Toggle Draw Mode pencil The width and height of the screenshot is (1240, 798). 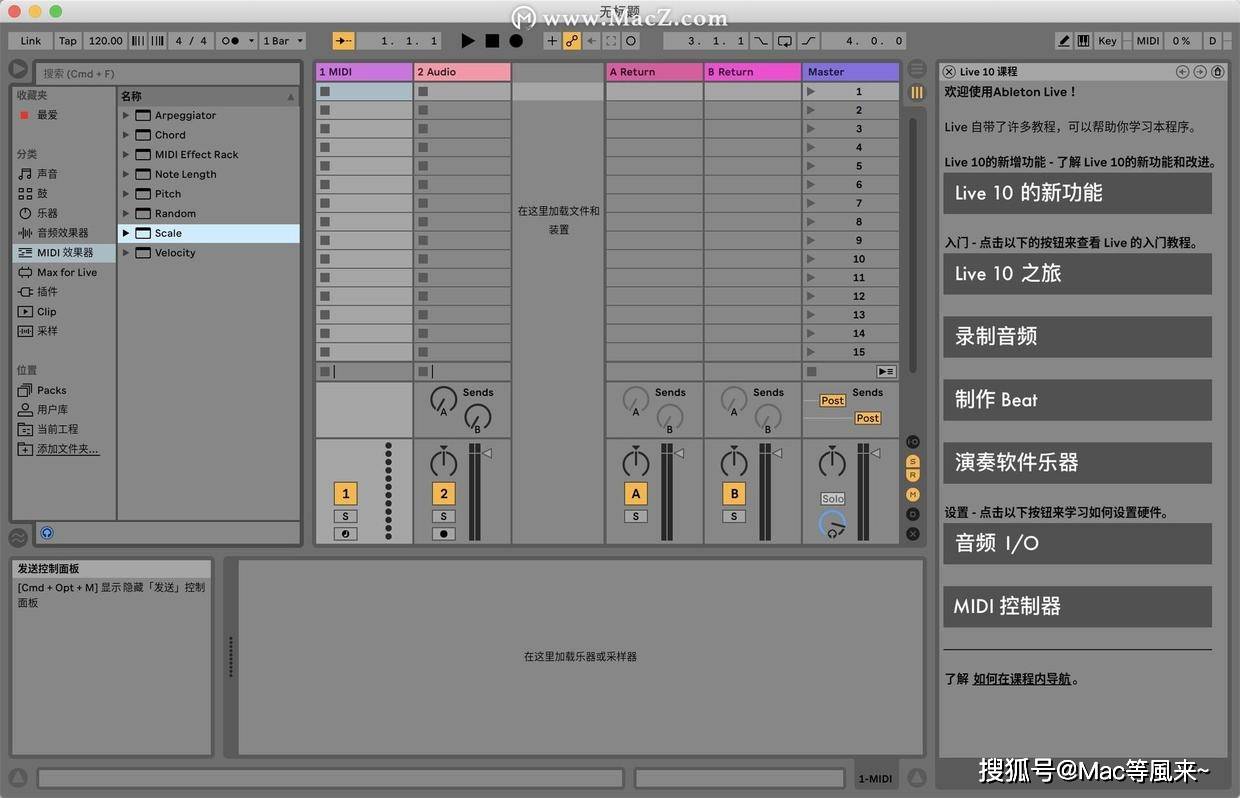coord(1064,41)
